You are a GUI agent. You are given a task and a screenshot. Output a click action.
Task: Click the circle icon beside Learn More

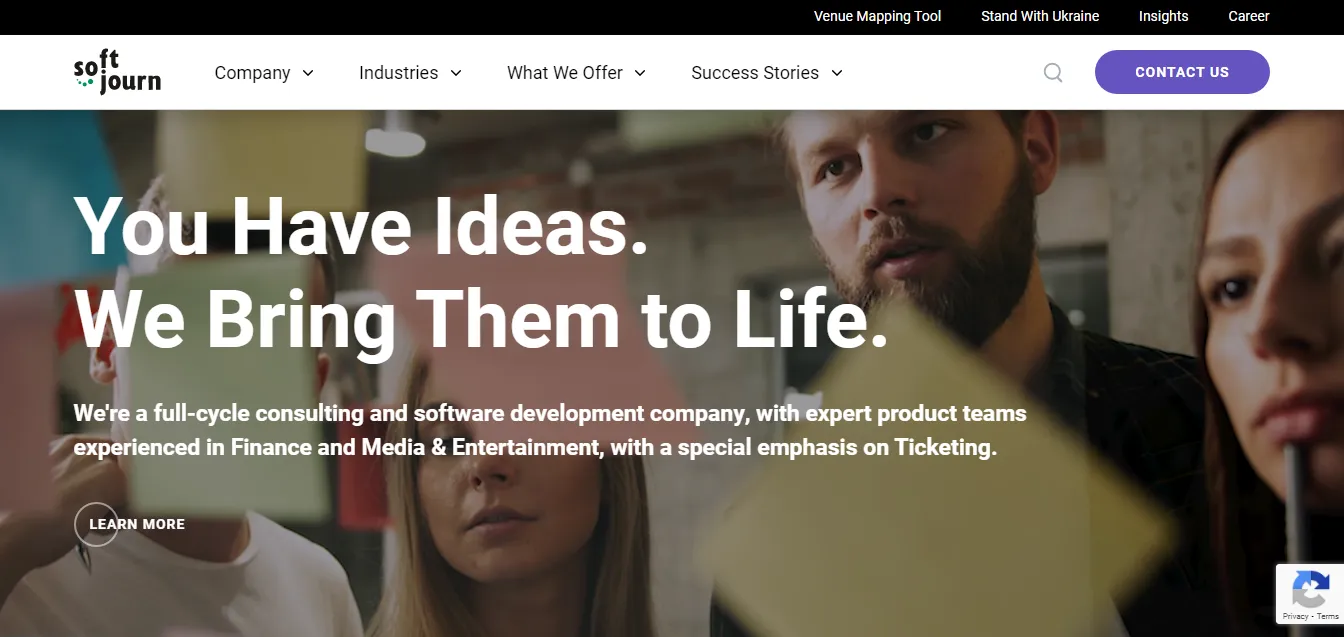[96, 524]
